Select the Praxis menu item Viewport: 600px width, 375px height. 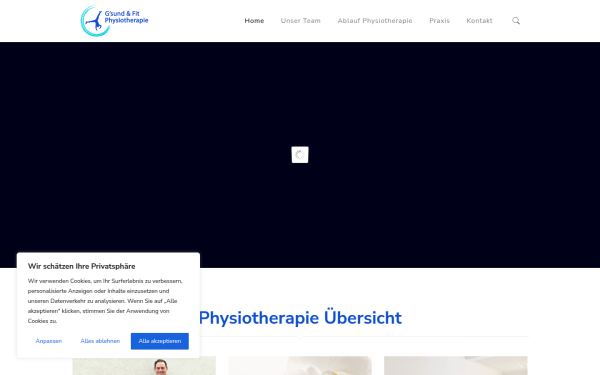click(439, 21)
